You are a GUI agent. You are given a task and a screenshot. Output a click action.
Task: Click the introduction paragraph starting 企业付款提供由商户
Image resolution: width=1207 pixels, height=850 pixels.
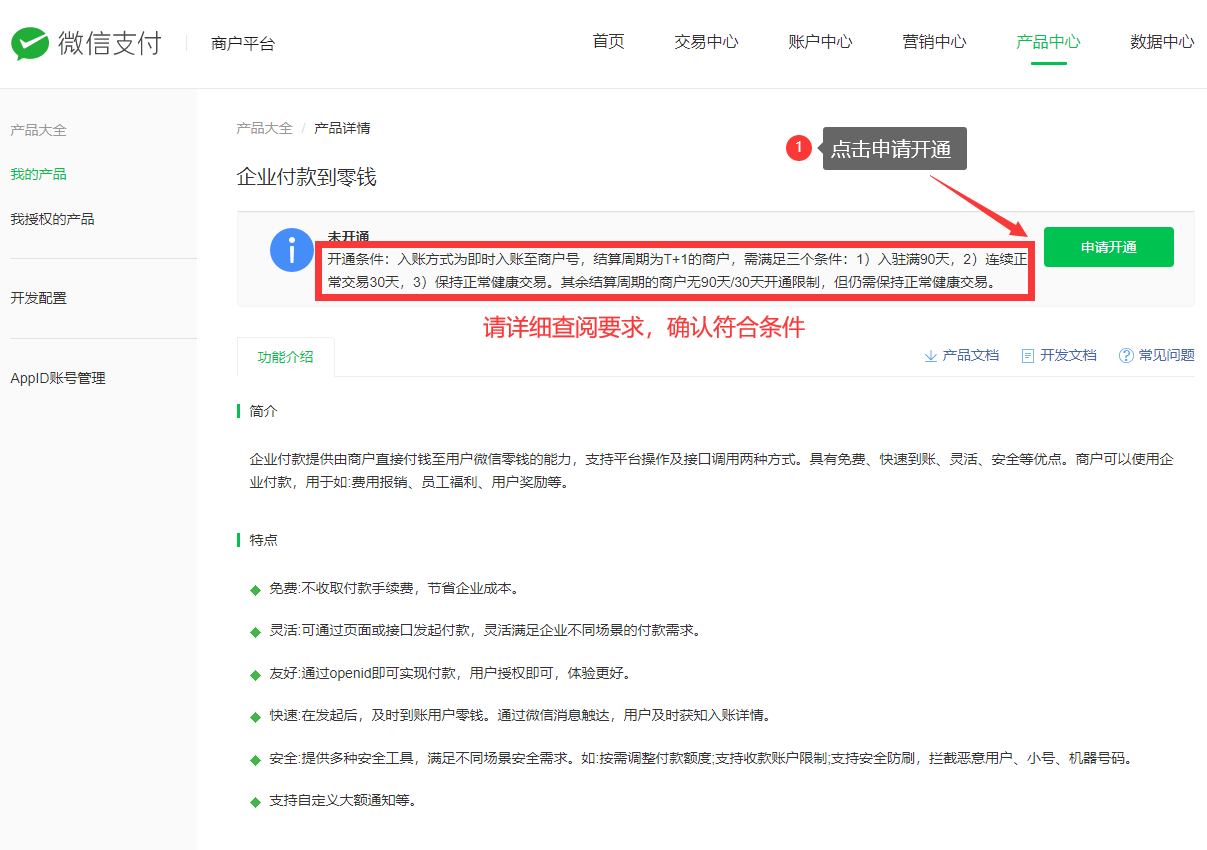coord(711,471)
